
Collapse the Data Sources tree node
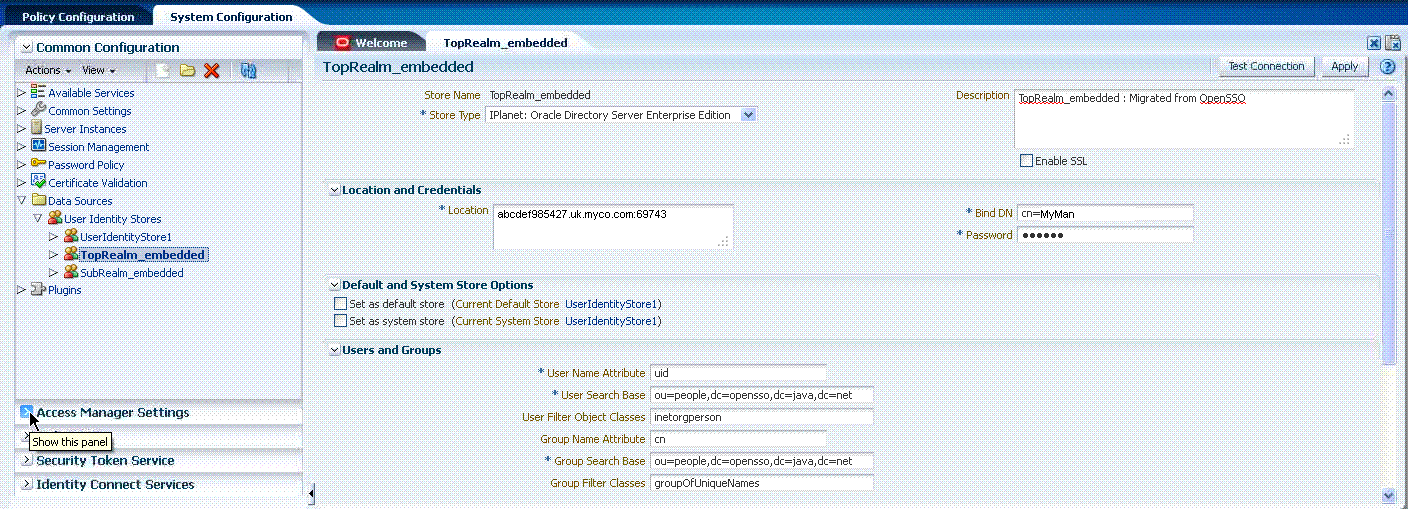22,200
